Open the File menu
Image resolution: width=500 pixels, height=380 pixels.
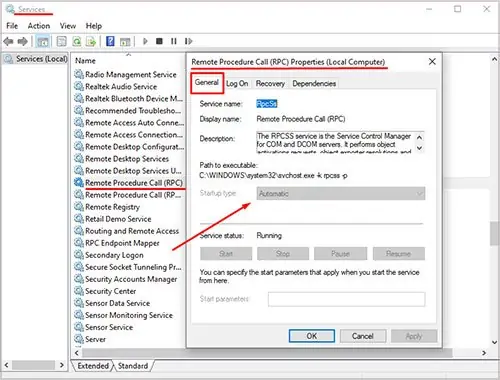12,26
